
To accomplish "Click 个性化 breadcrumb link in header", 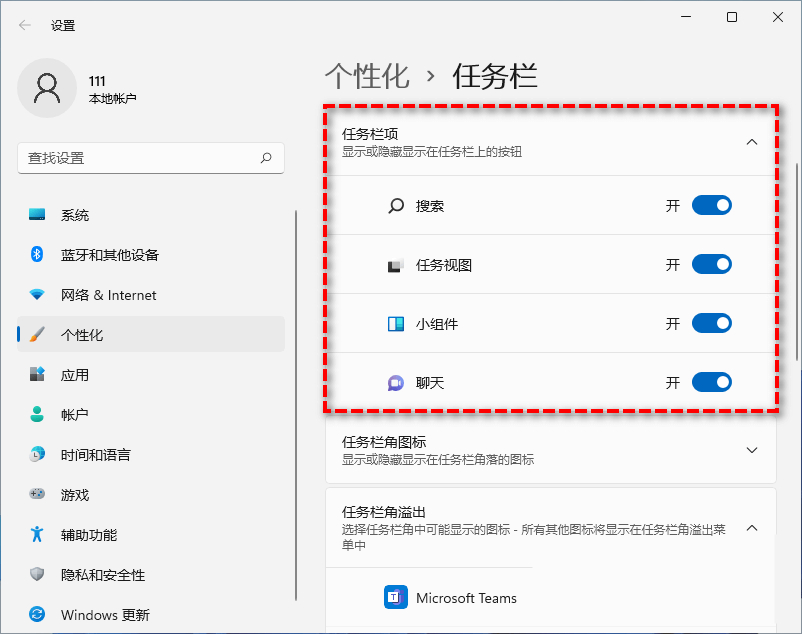I will tap(367, 76).
